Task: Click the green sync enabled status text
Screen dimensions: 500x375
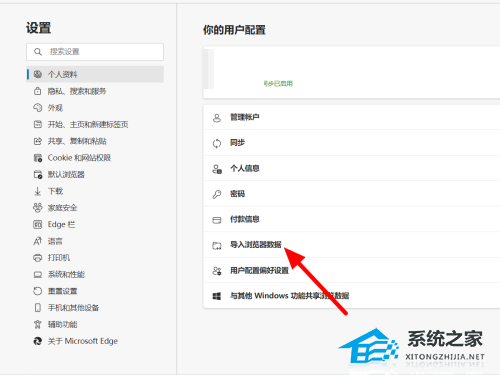Action: 278,83
